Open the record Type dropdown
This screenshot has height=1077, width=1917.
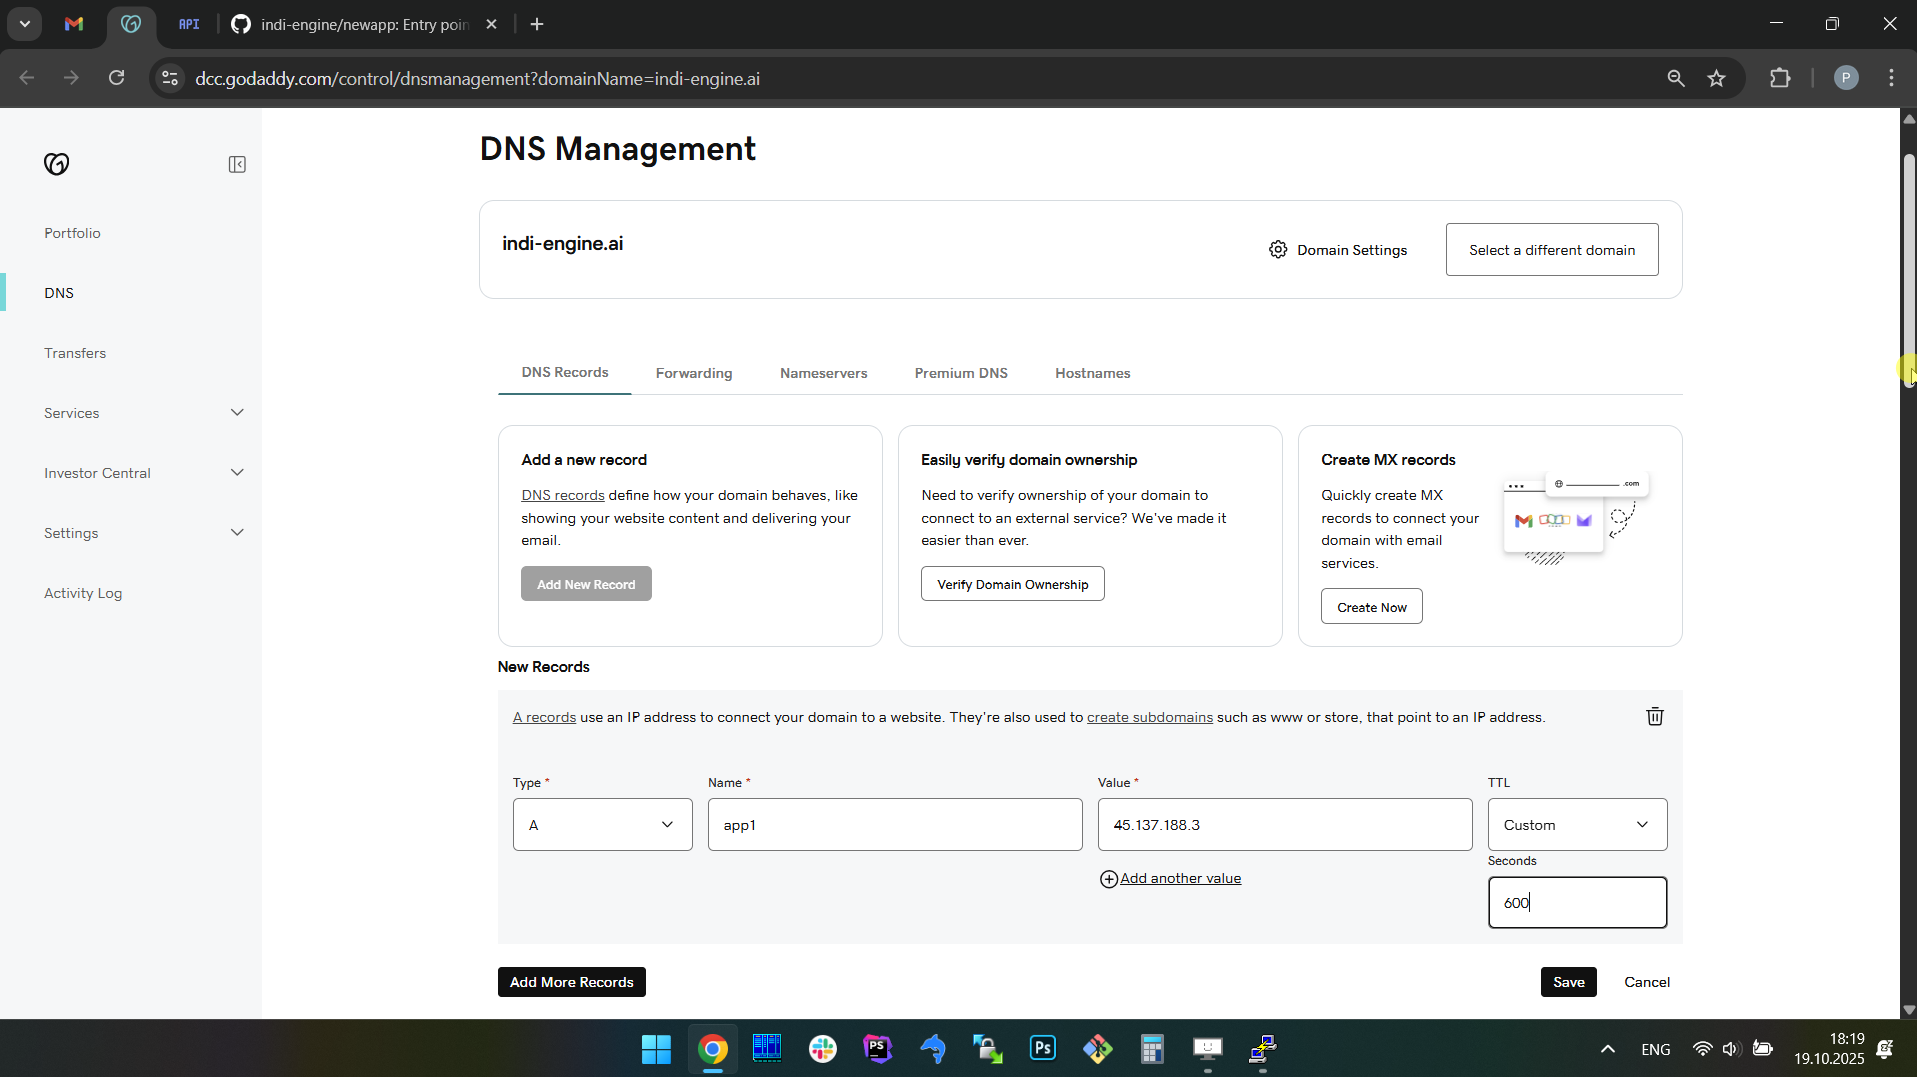pyautogui.click(x=602, y=825)
